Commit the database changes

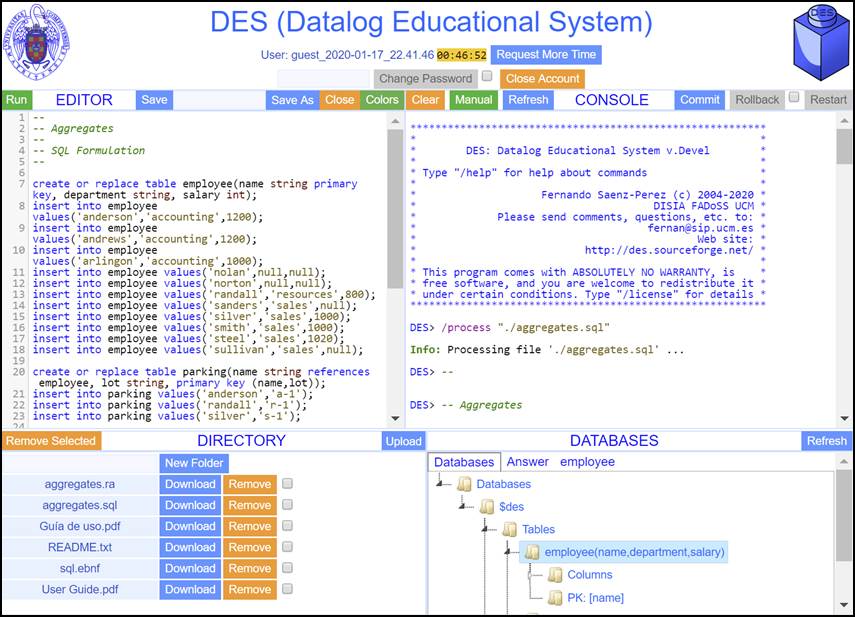click(700, 100)
